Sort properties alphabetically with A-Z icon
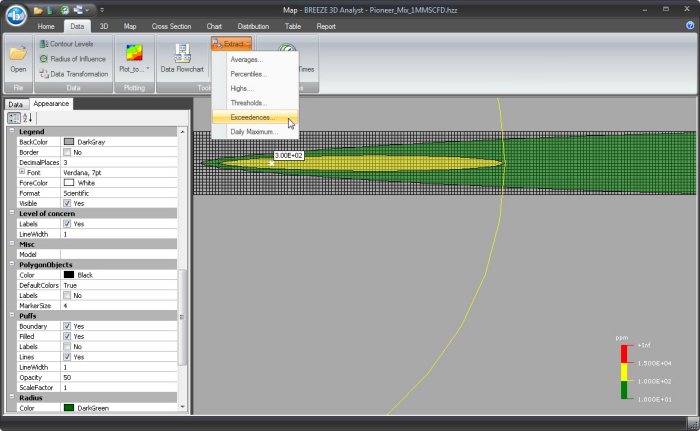The image size is (700, 431). coord(28,118)
